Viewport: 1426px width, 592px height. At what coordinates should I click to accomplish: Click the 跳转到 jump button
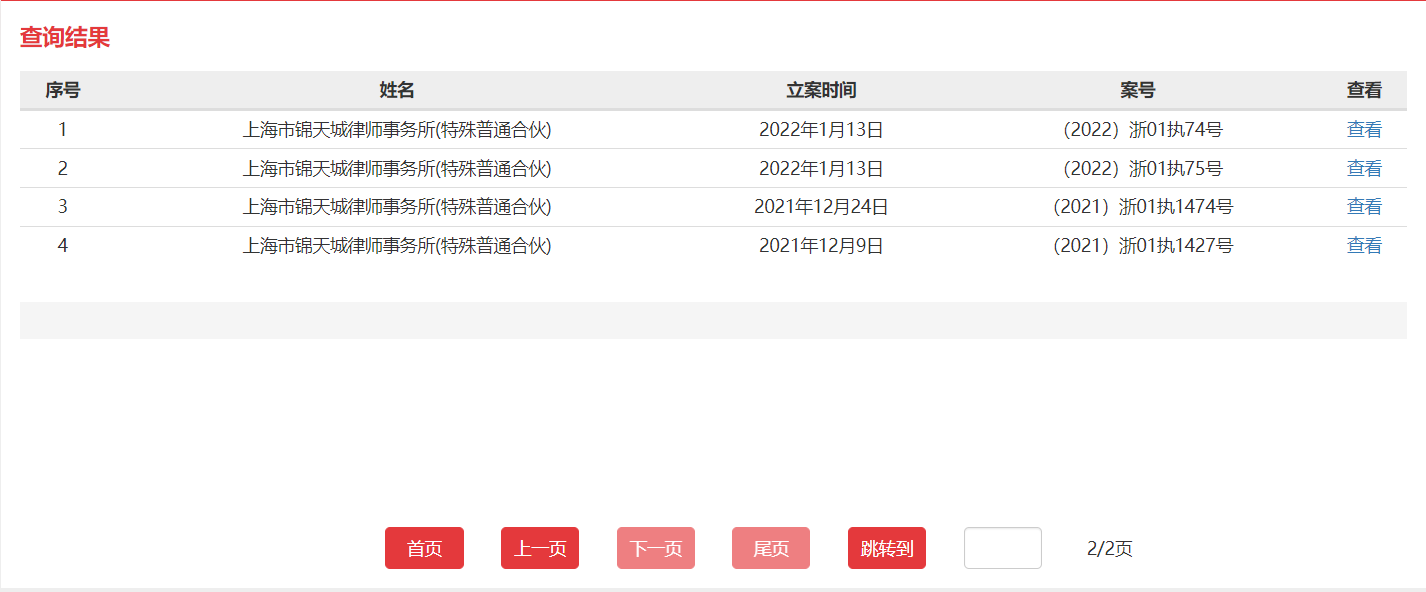click(x=887, y=548)
